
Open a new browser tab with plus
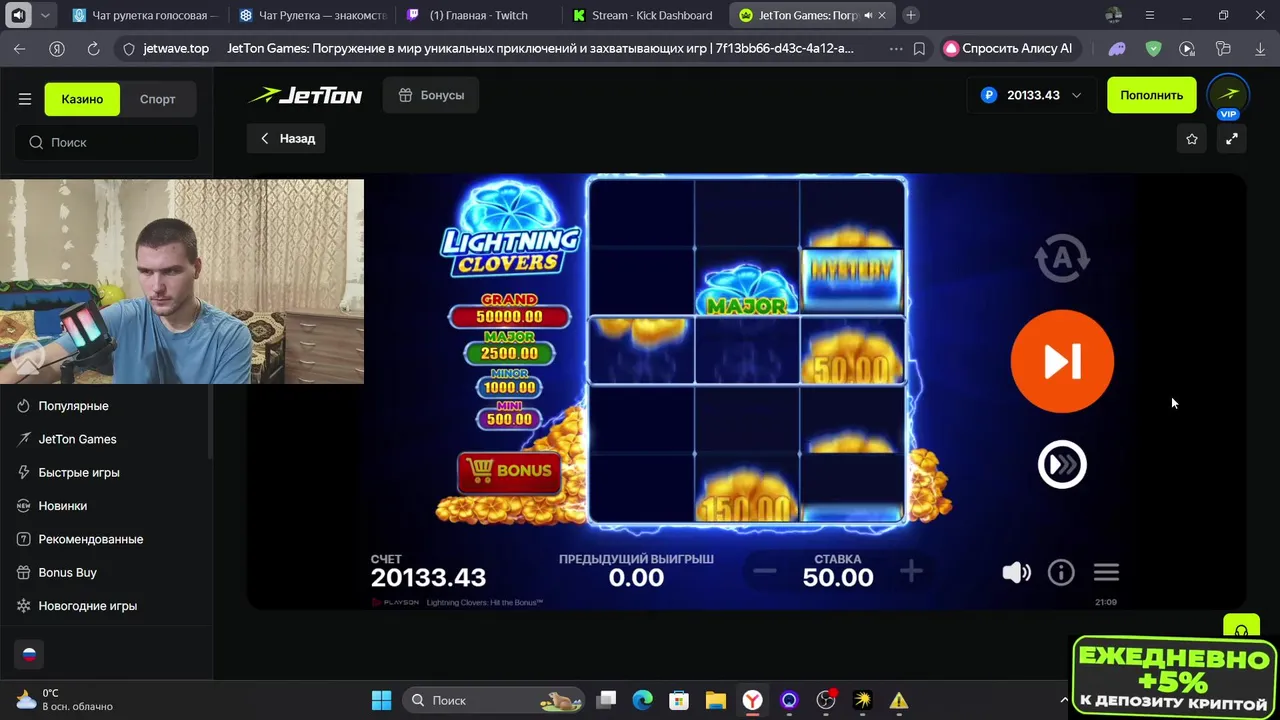coord(911,15)
